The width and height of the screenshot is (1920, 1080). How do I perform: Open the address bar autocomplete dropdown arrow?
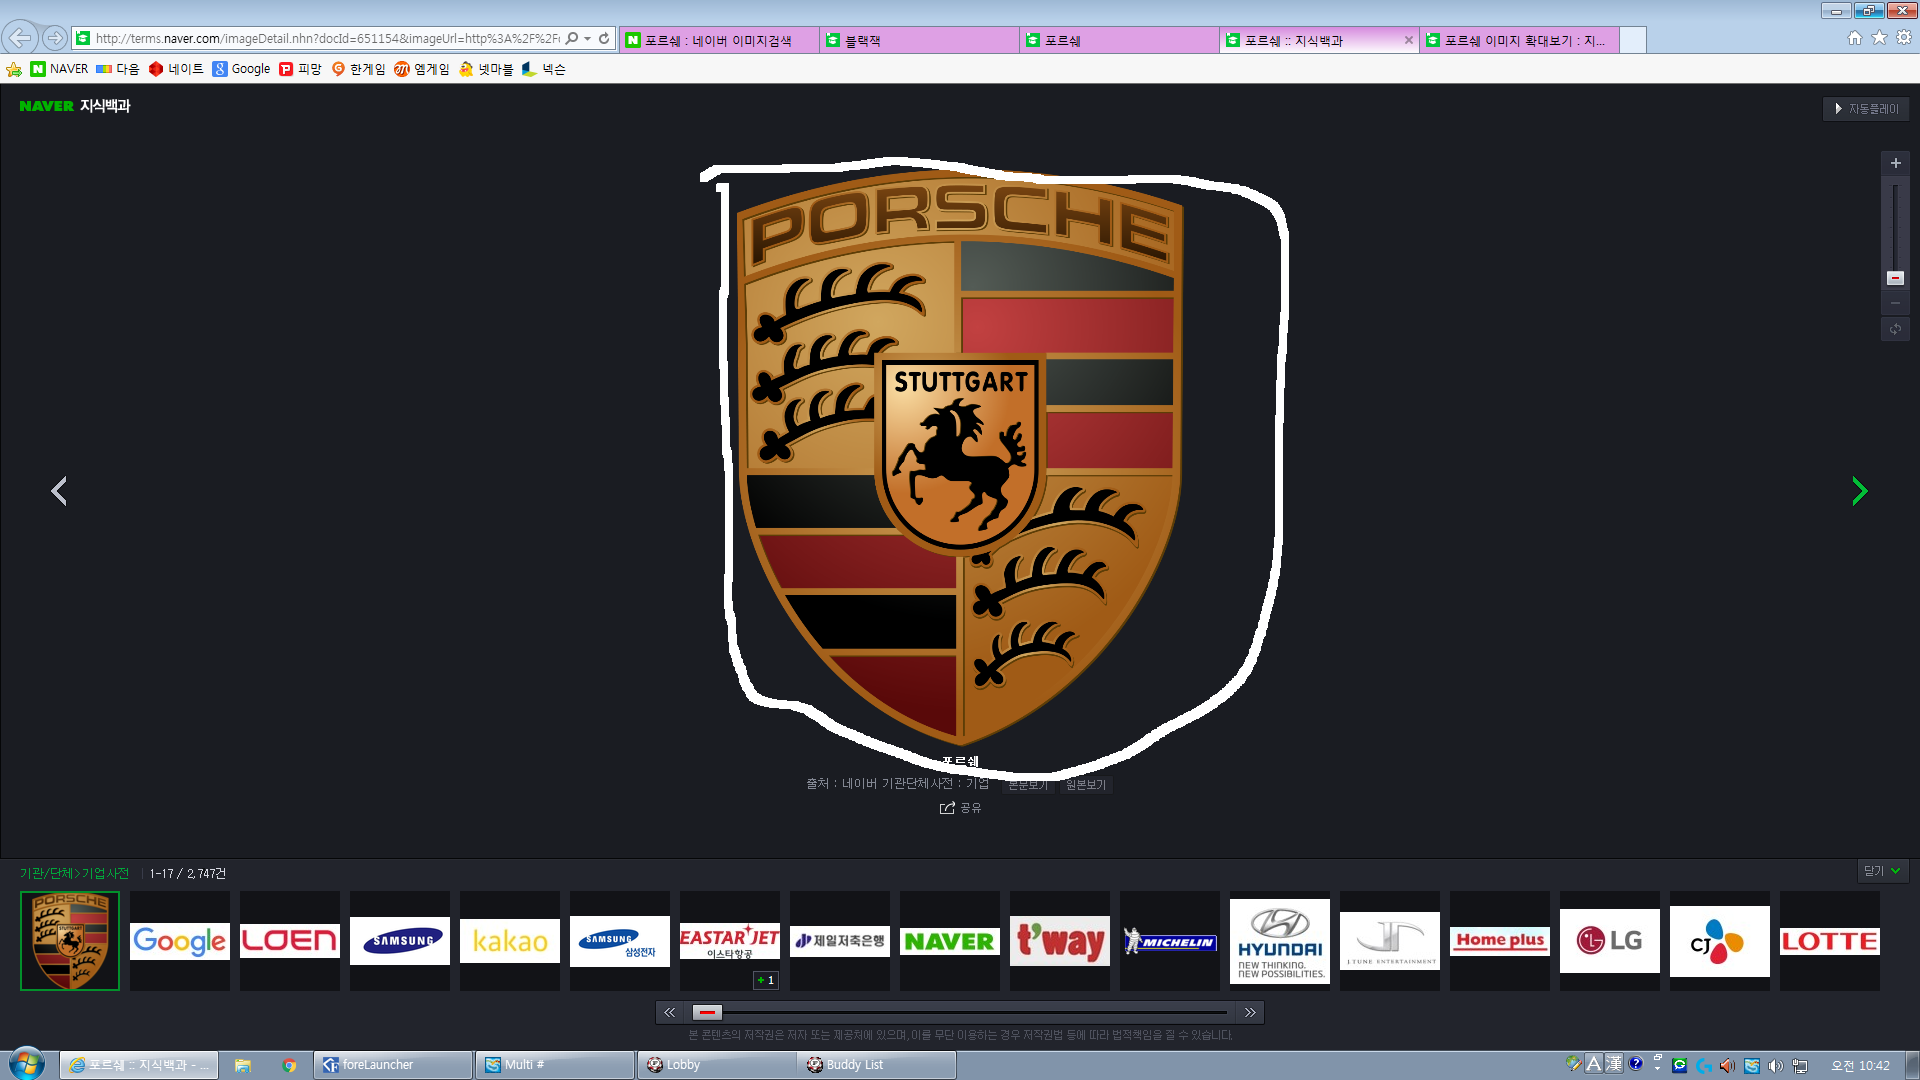pyautogui.click(x=588, y=38)
